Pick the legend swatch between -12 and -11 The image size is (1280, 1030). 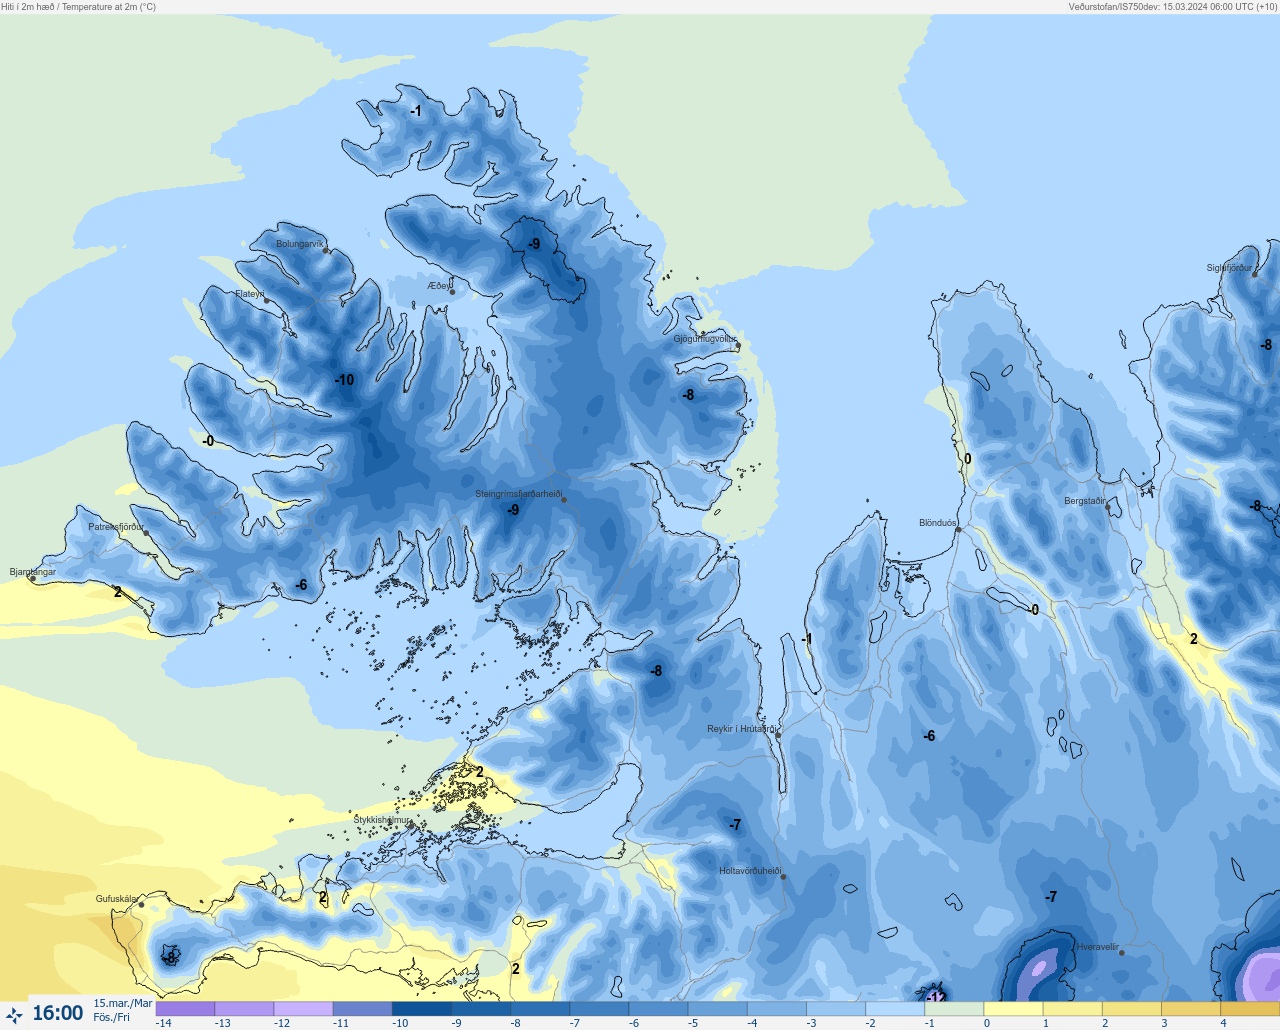(304, 1009)
